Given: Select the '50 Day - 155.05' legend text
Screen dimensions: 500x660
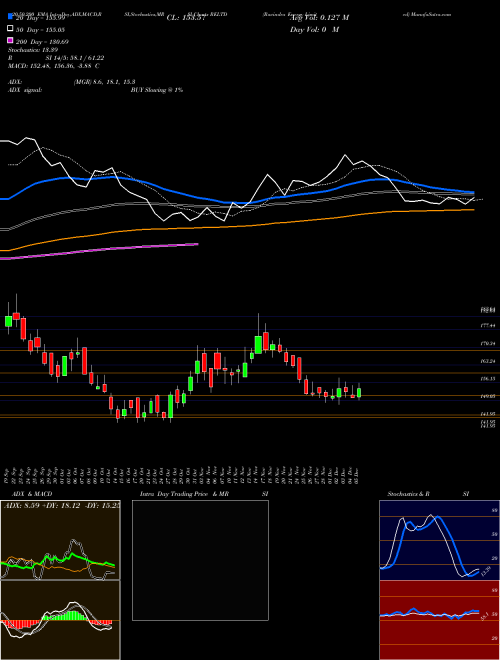Looking at the screenshot, I should tap(41, 29).
